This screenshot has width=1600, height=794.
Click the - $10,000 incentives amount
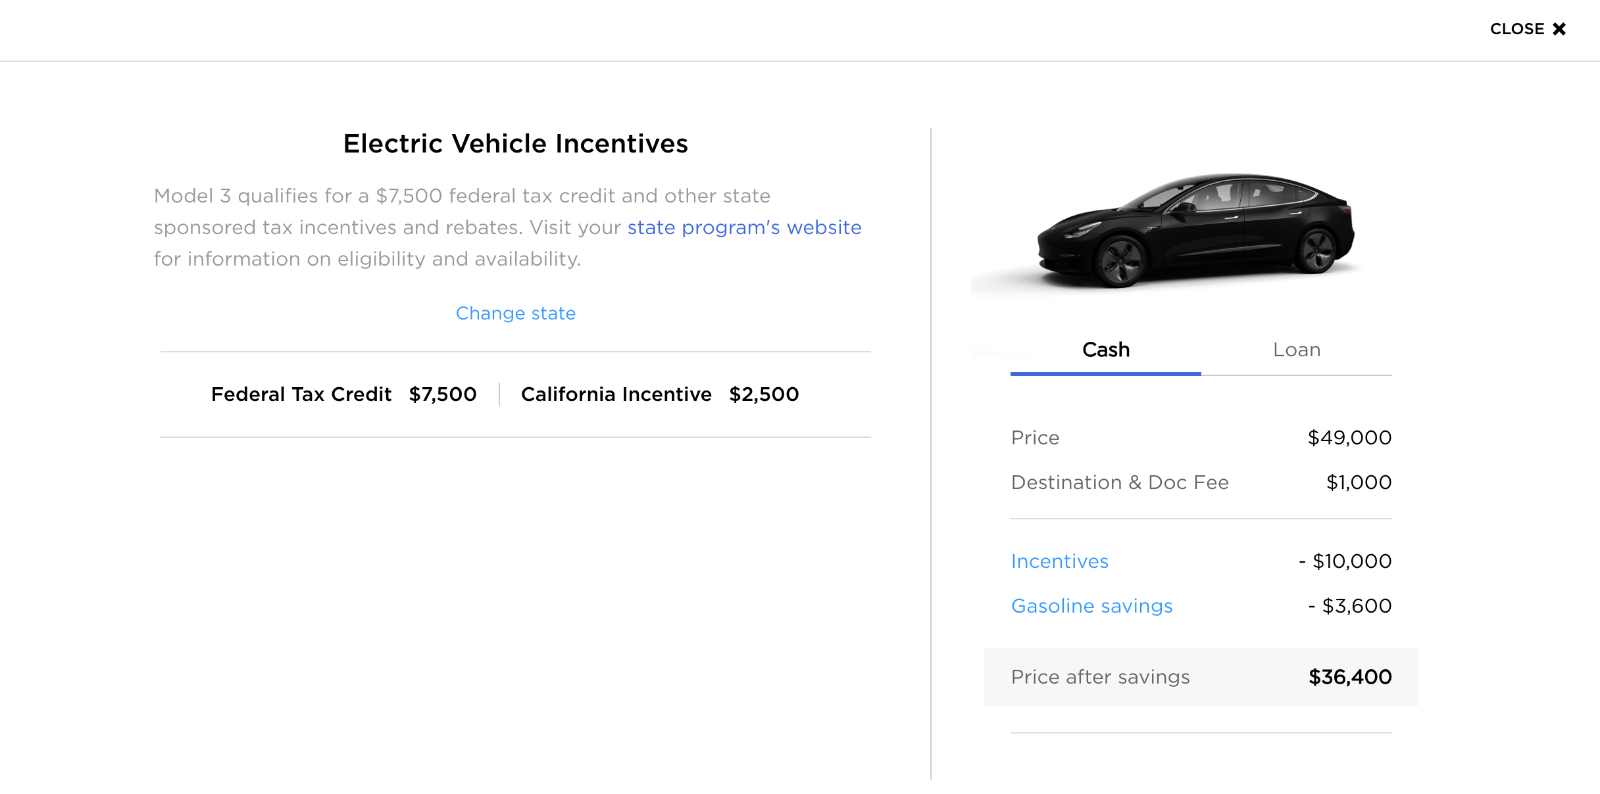click(1345, 561)
